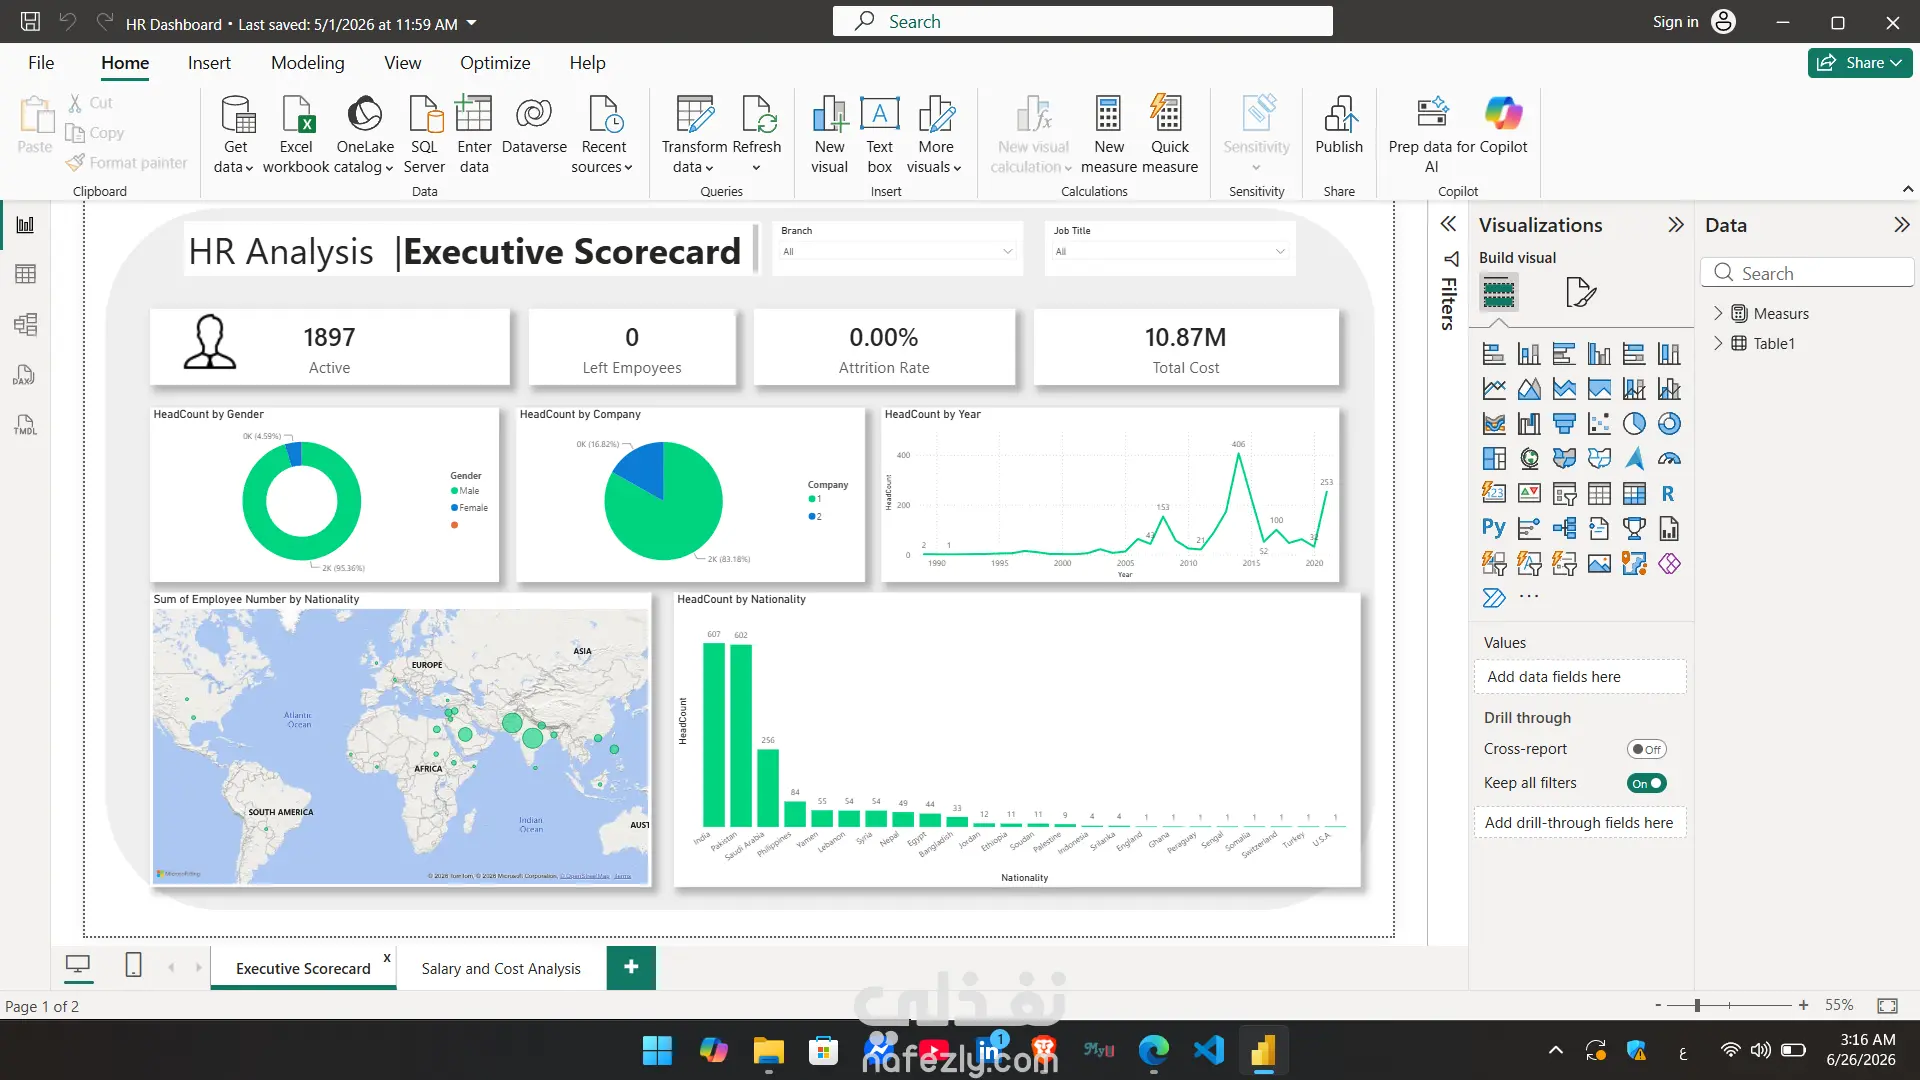
Task: Select the Line chart visual type
Action: 1494,389
